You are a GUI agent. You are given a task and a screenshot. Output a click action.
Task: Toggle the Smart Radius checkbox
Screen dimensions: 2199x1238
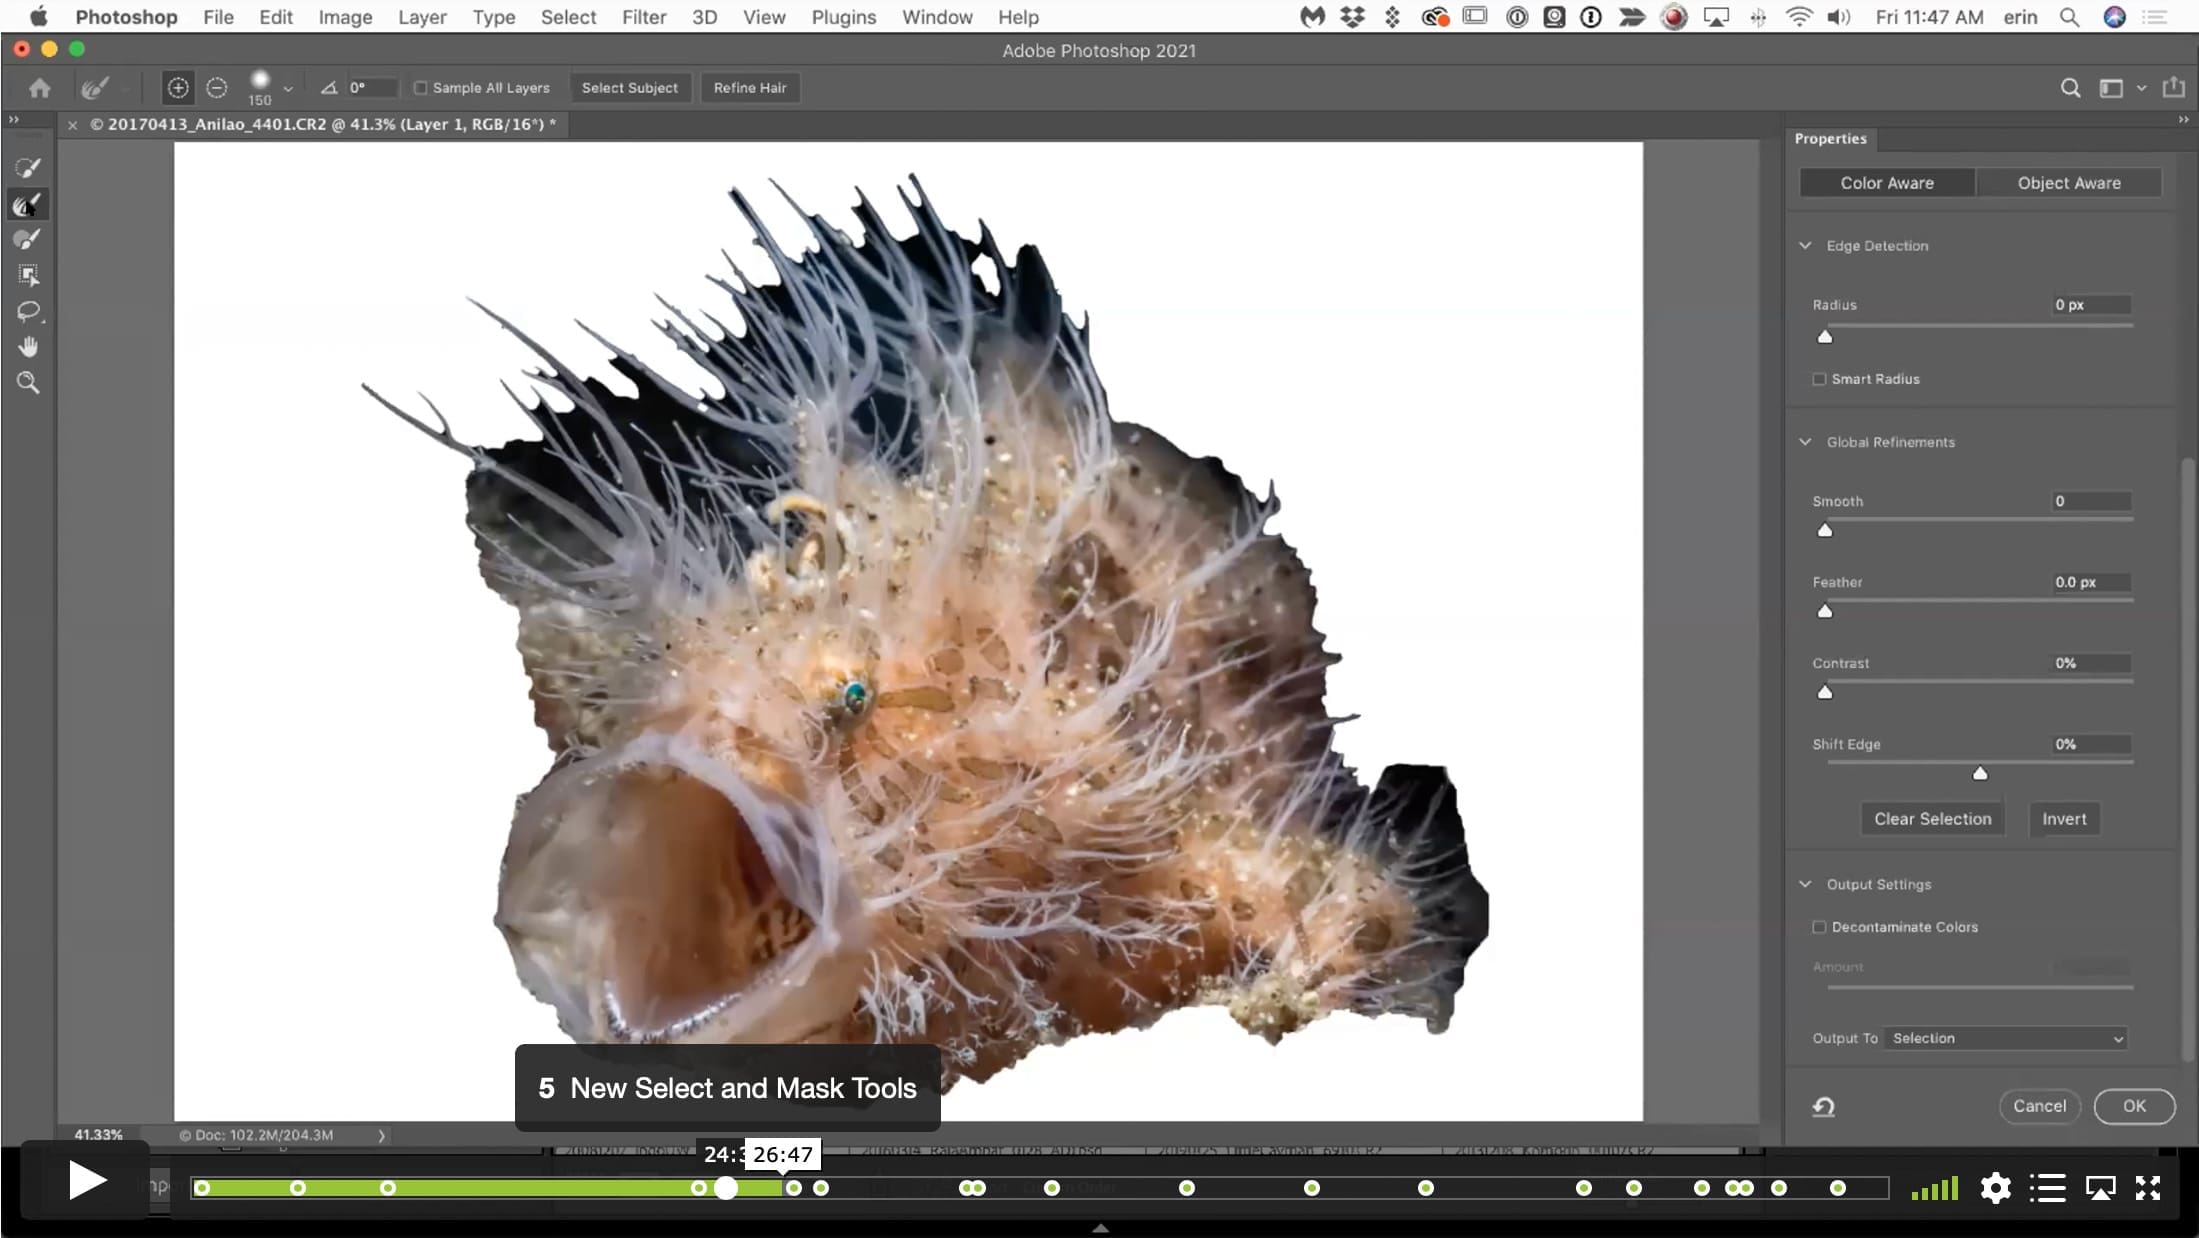pos(1819,379)
